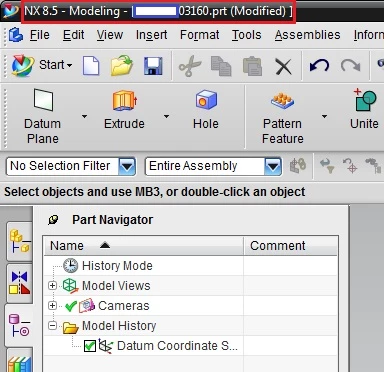This screenshot has height=372, width=384.
Task: Sort by the Name column header
Action: (x=144, y=246)
